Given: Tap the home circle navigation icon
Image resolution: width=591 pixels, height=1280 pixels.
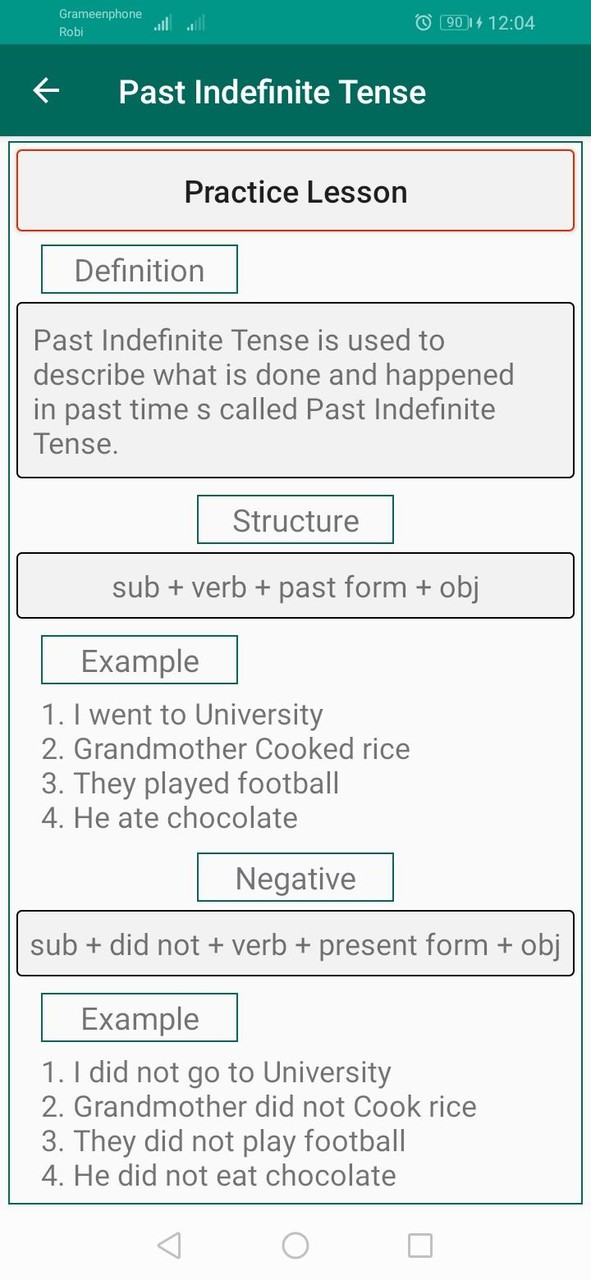Looking at the screenshot, I should click(295, 1244).
